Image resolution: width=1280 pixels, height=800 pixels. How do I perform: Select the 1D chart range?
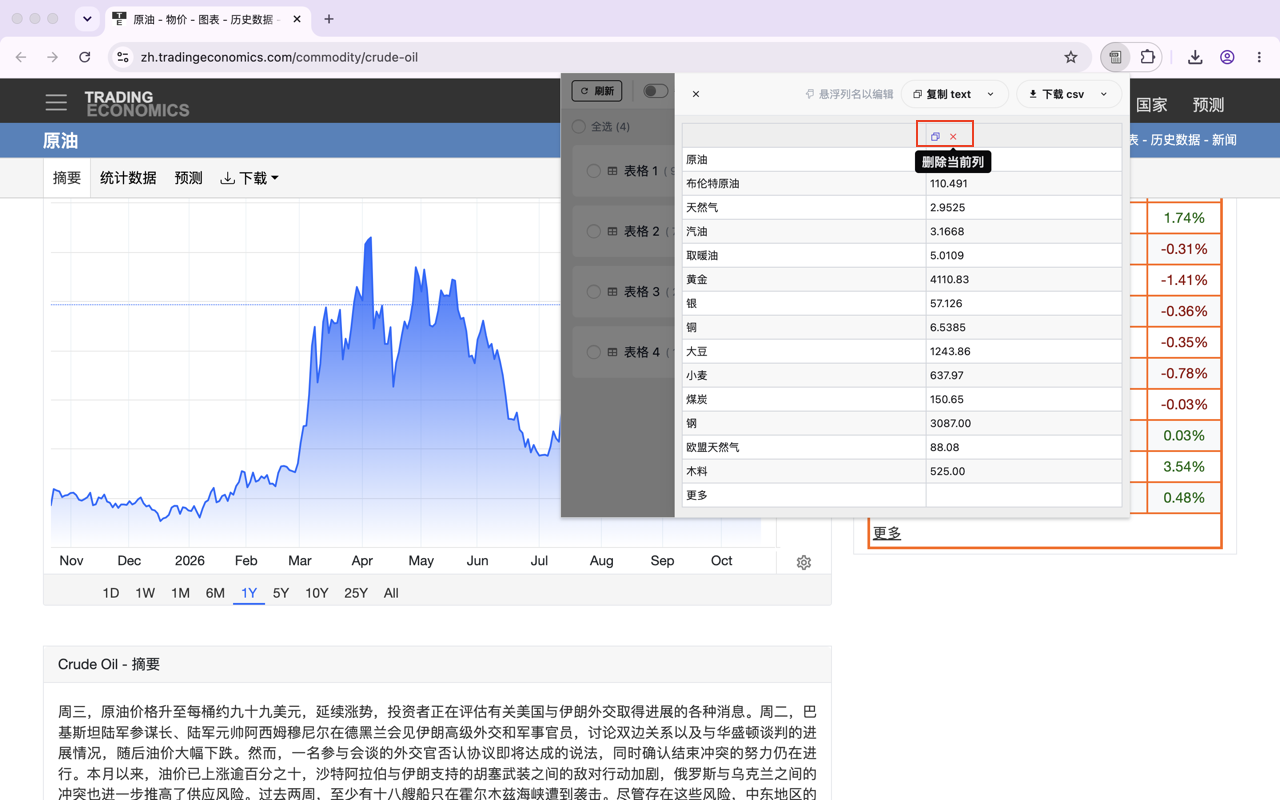[x=111, y=593]
